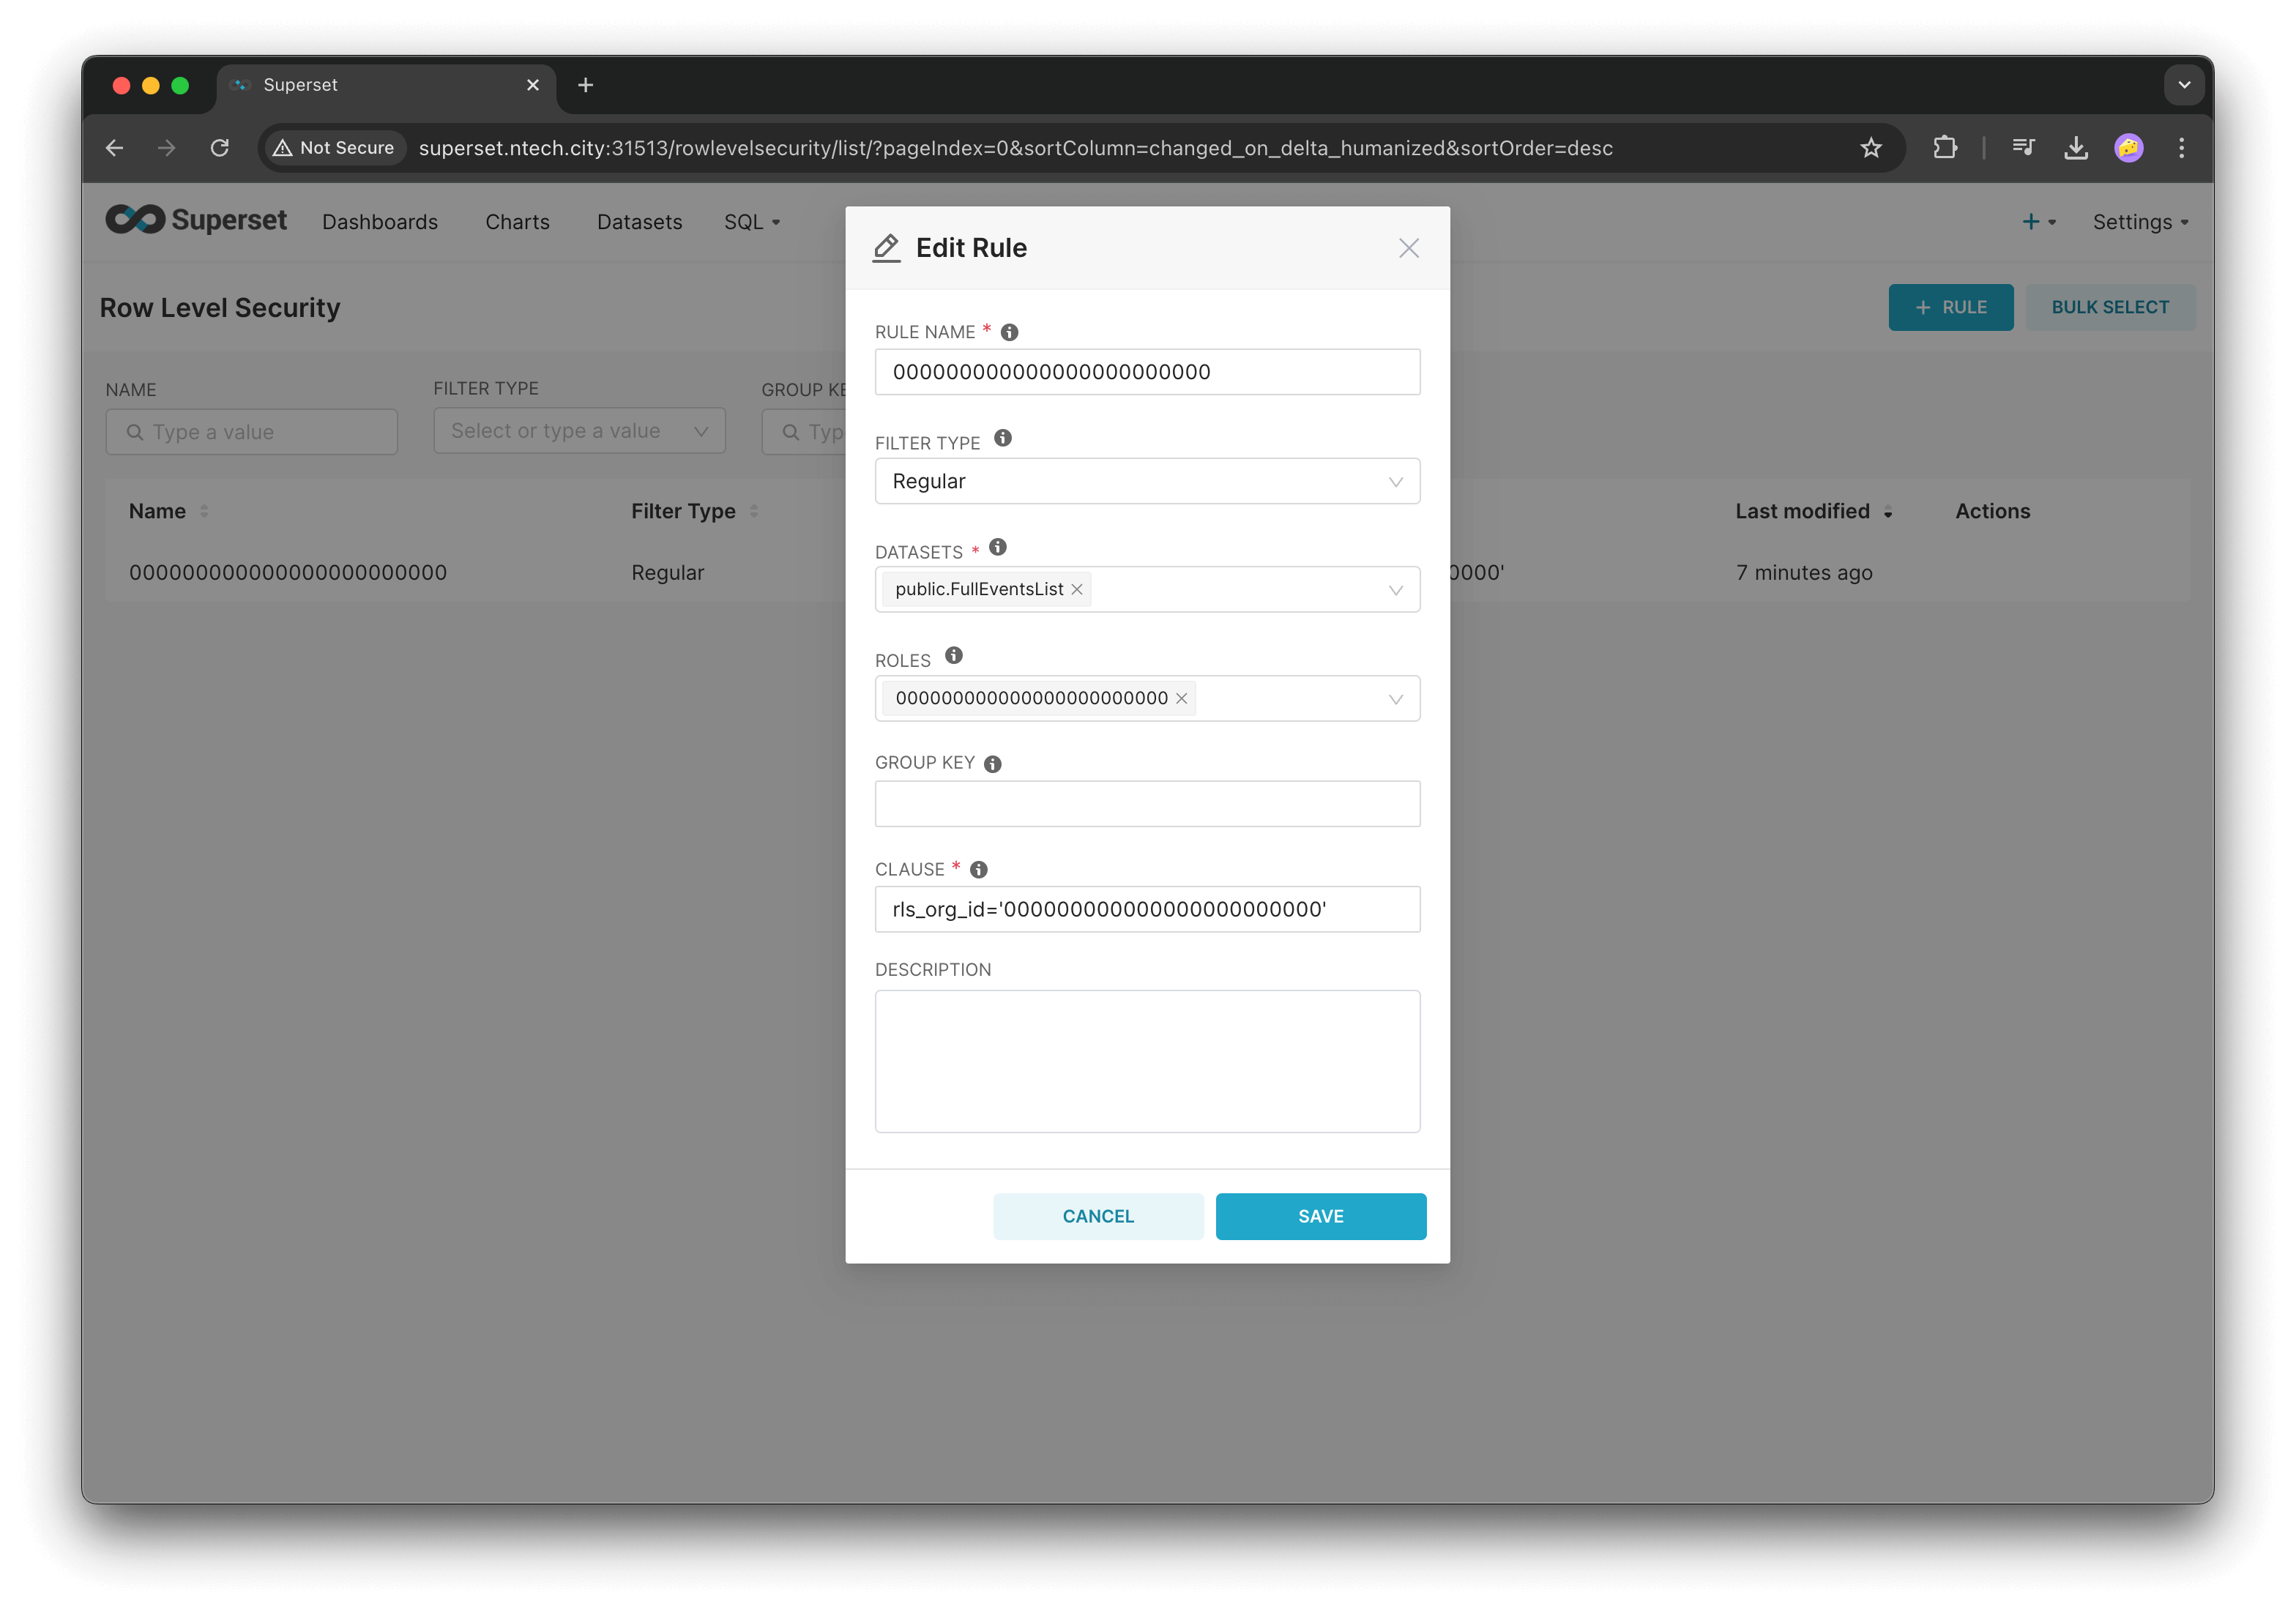Image resolution: width=2296 pixels, height=1612 pixels.
Task: Open the Settings menu
Action: 2140,222
